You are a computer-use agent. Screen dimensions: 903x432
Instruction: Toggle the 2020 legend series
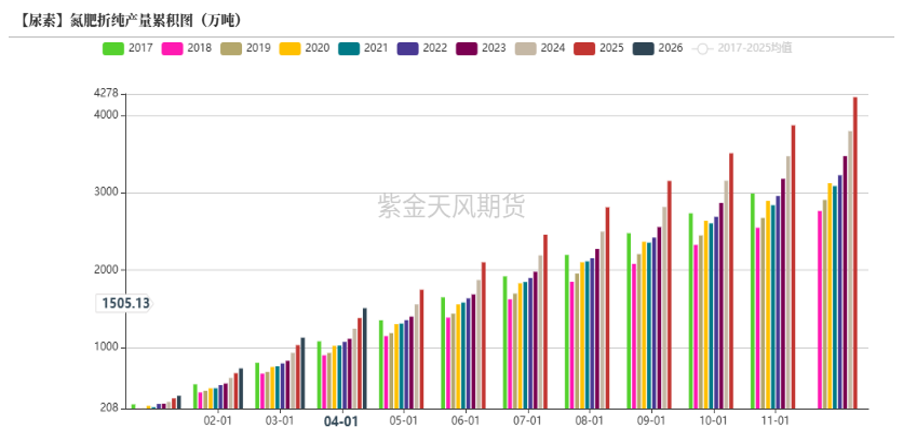pyautogui.click(x=304, y=48)
